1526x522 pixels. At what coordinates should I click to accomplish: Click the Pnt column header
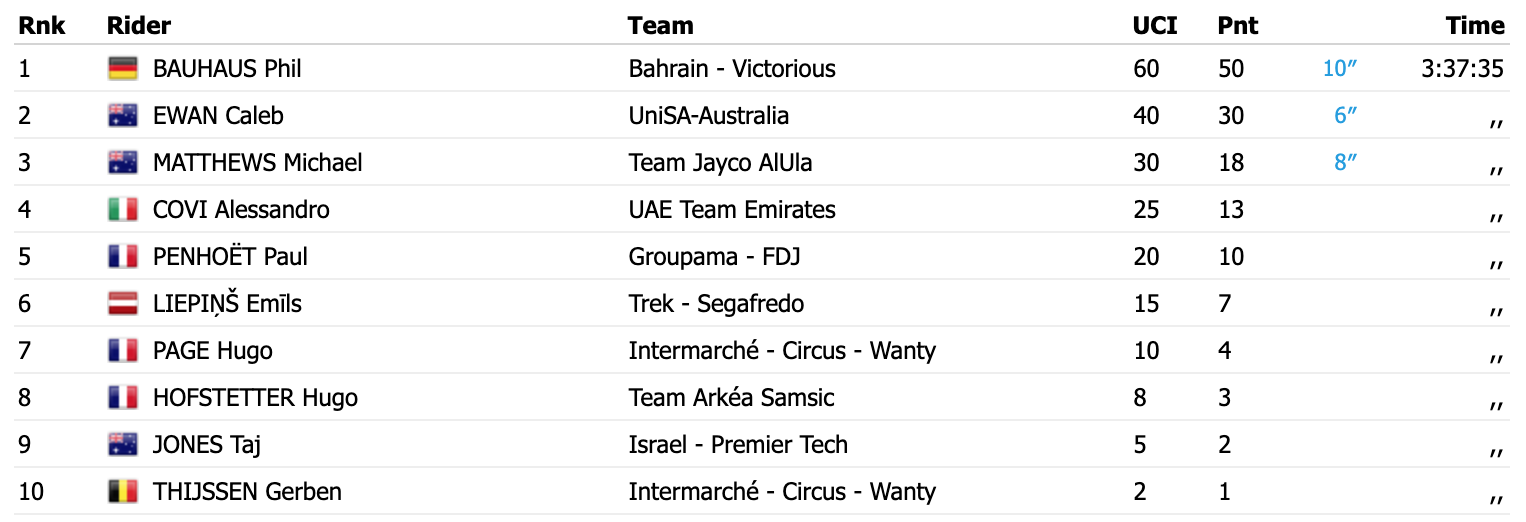[1237, 26]
